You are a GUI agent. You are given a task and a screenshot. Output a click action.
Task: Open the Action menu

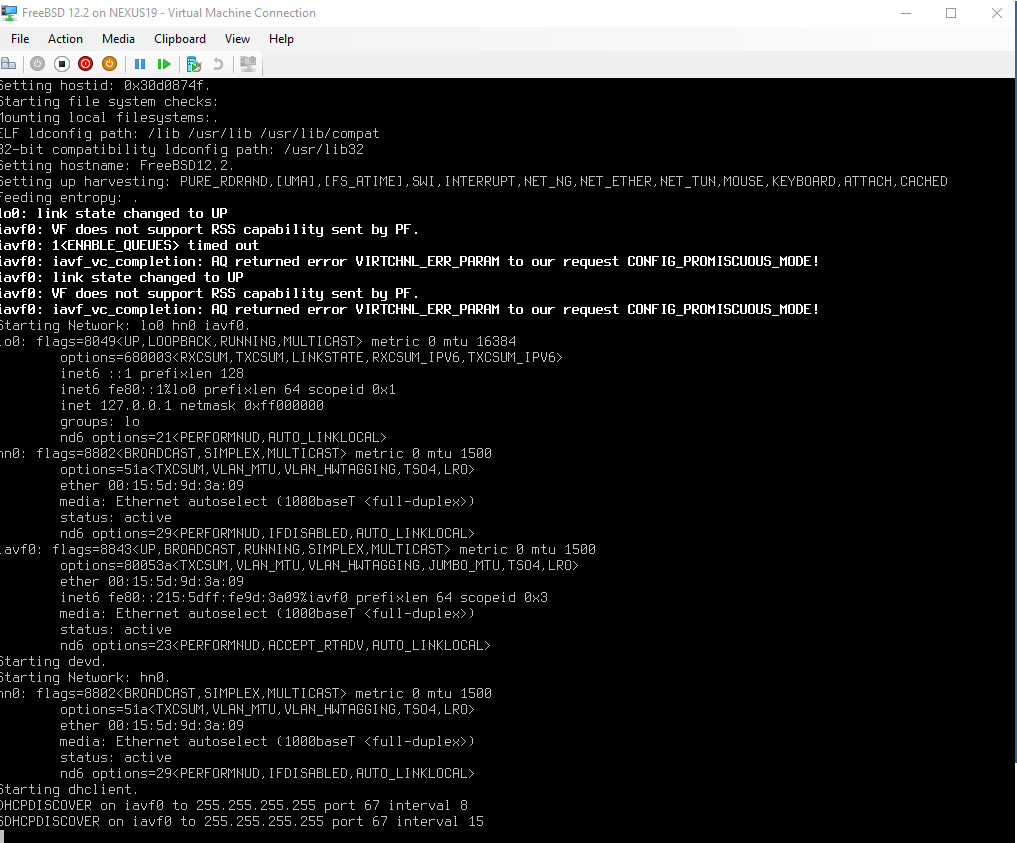(65, 39)
